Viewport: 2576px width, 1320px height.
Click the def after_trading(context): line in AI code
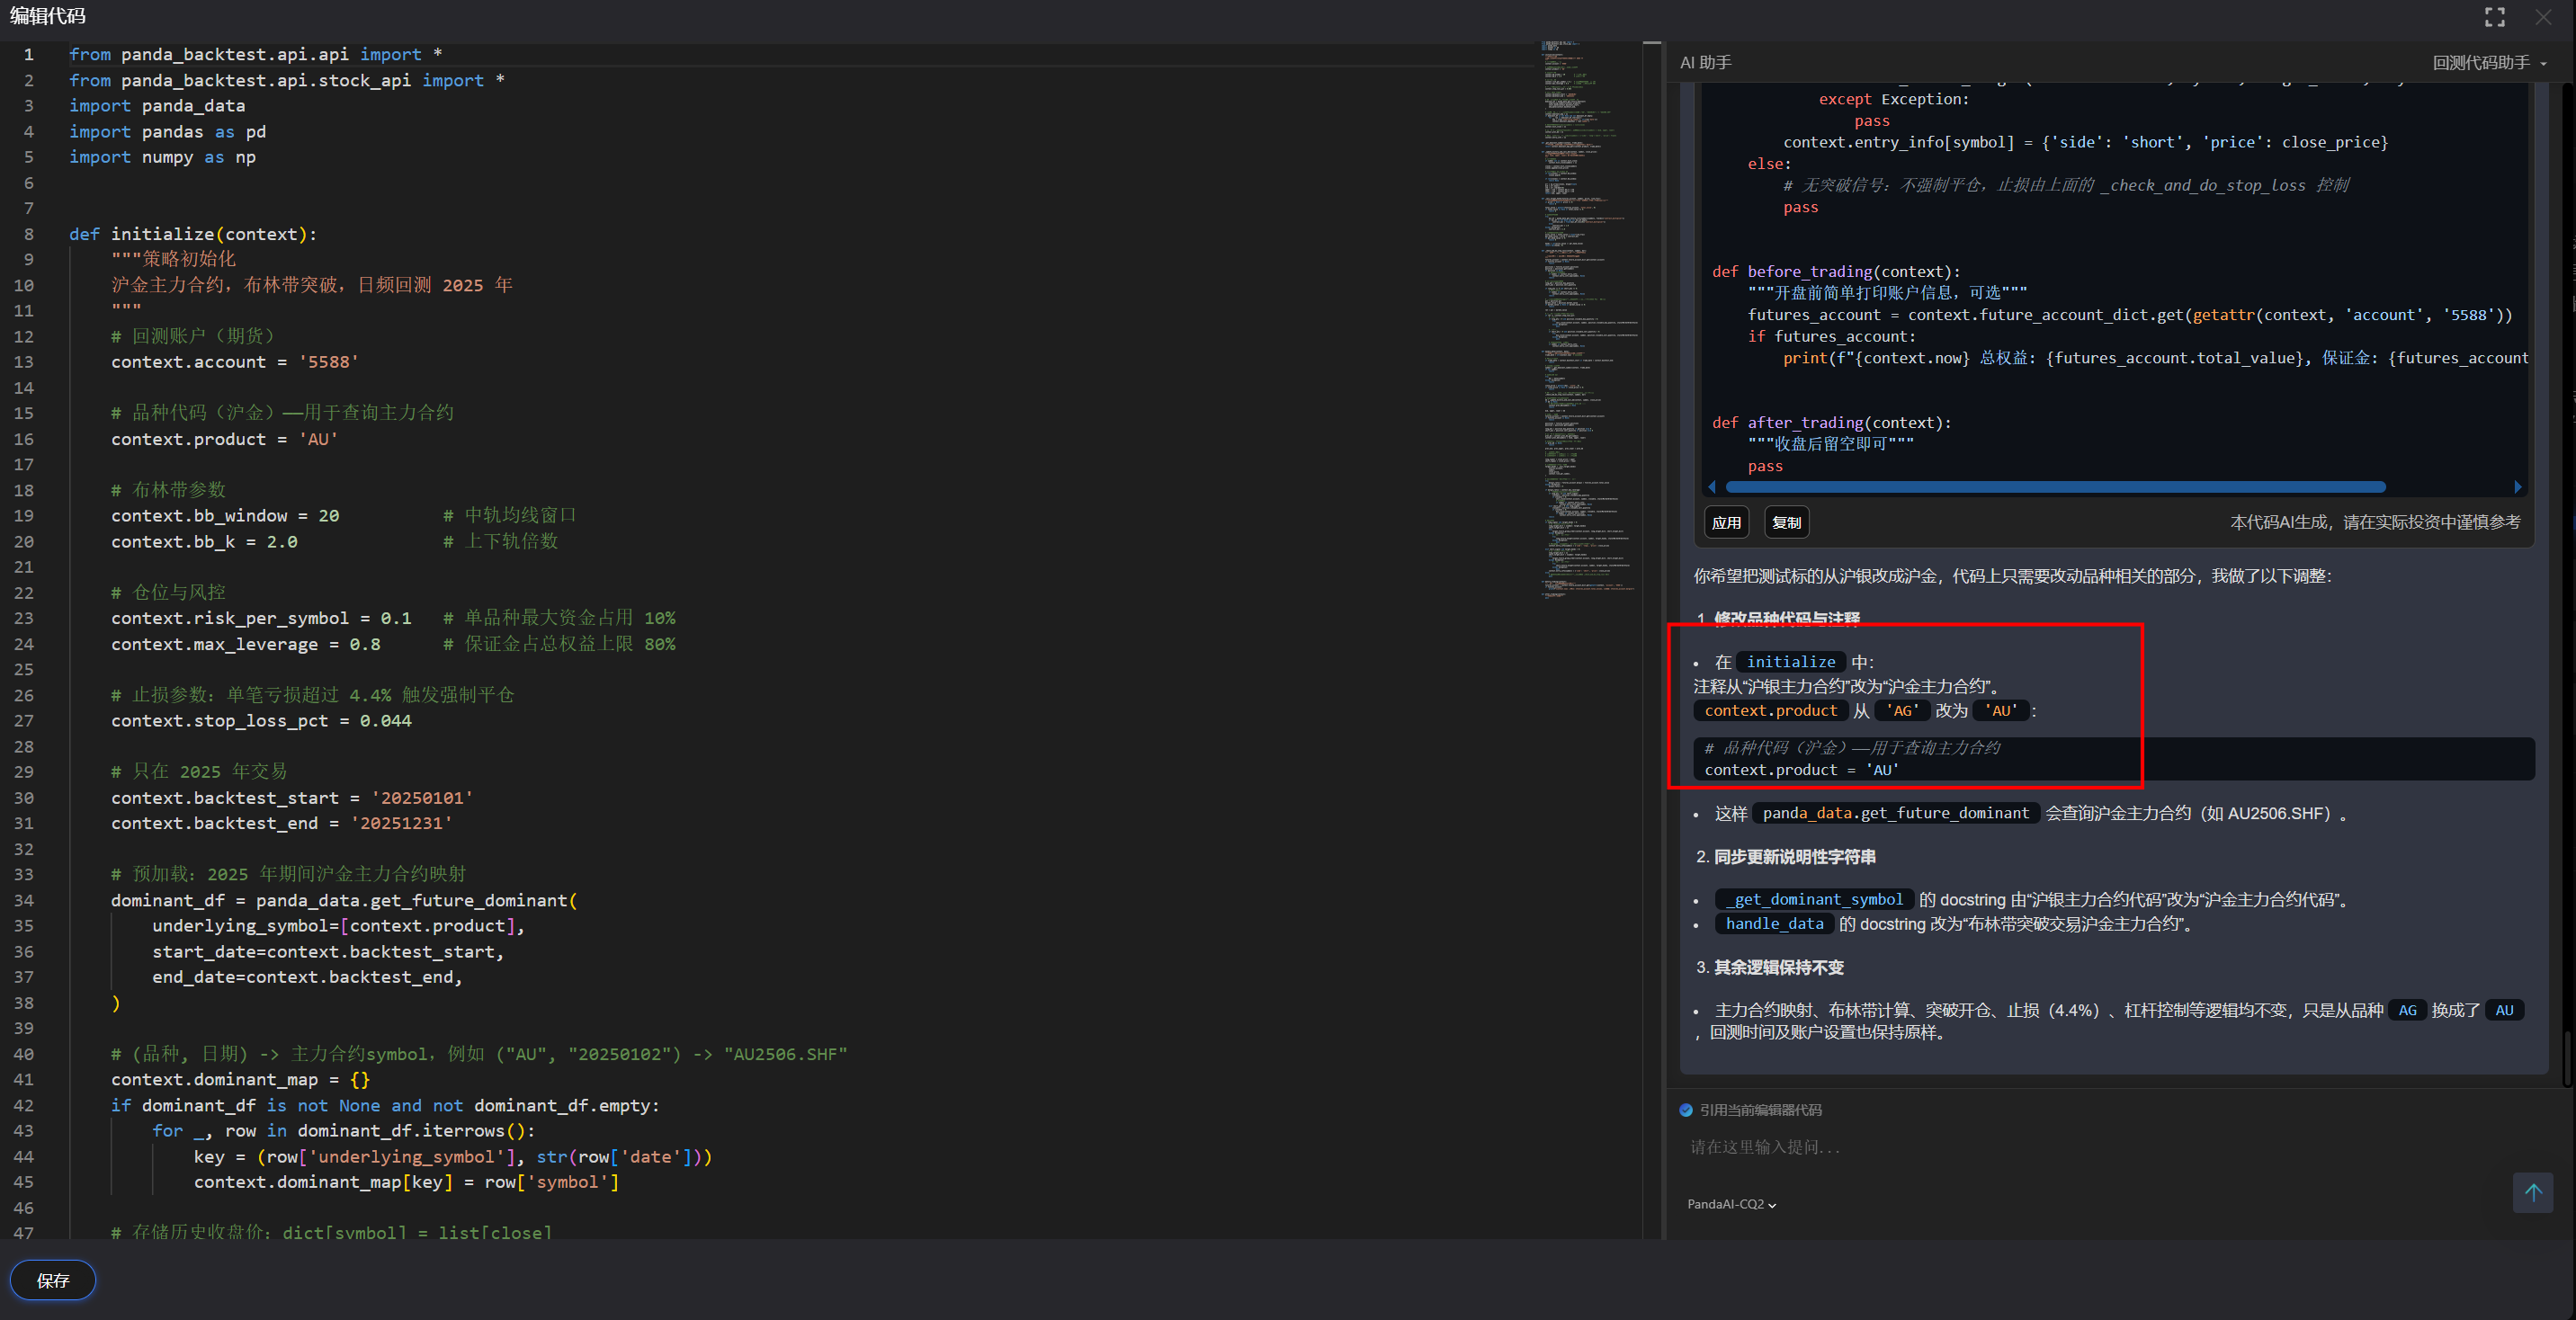[x=1831, y=423]
